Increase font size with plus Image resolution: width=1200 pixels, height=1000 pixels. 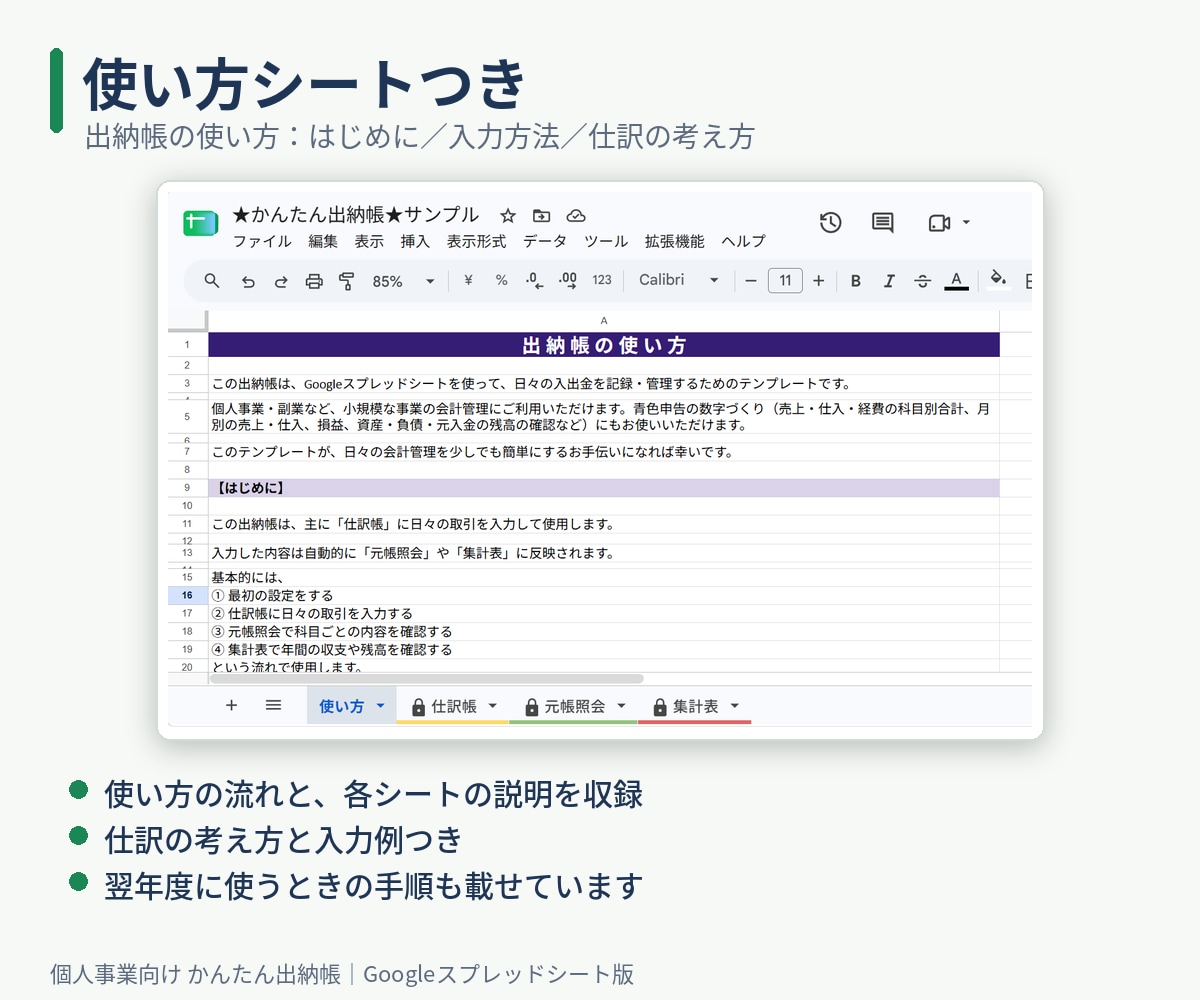[819, 281]
